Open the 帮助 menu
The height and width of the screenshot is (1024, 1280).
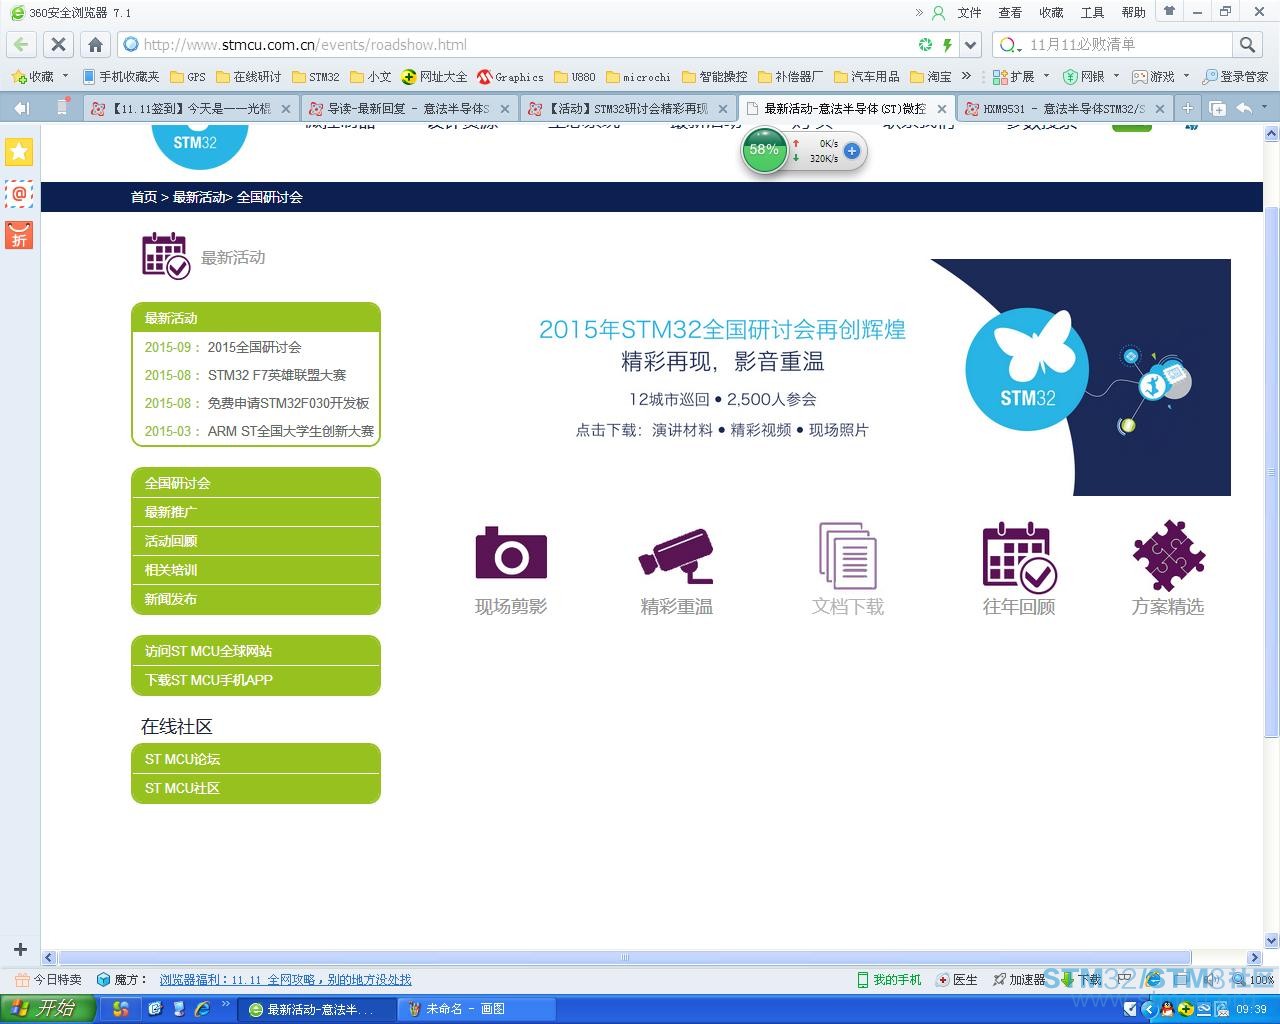coord(1133,13)
